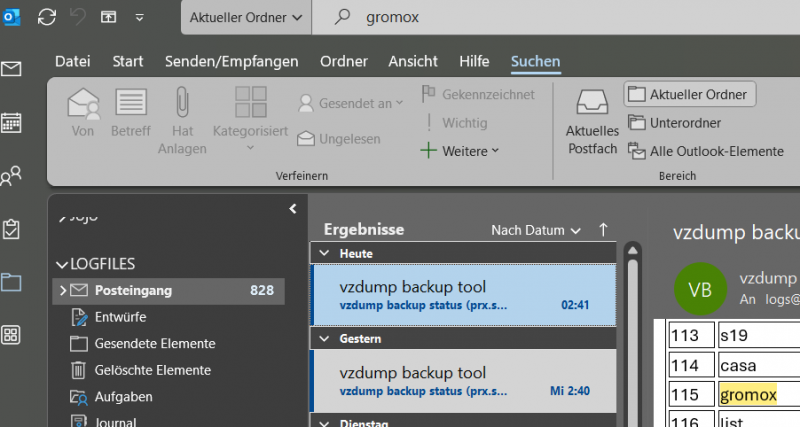Switch to the Ansicht ribbon tab
The height and width of the screenshot is (427, 800).
(x=413, y=61)
